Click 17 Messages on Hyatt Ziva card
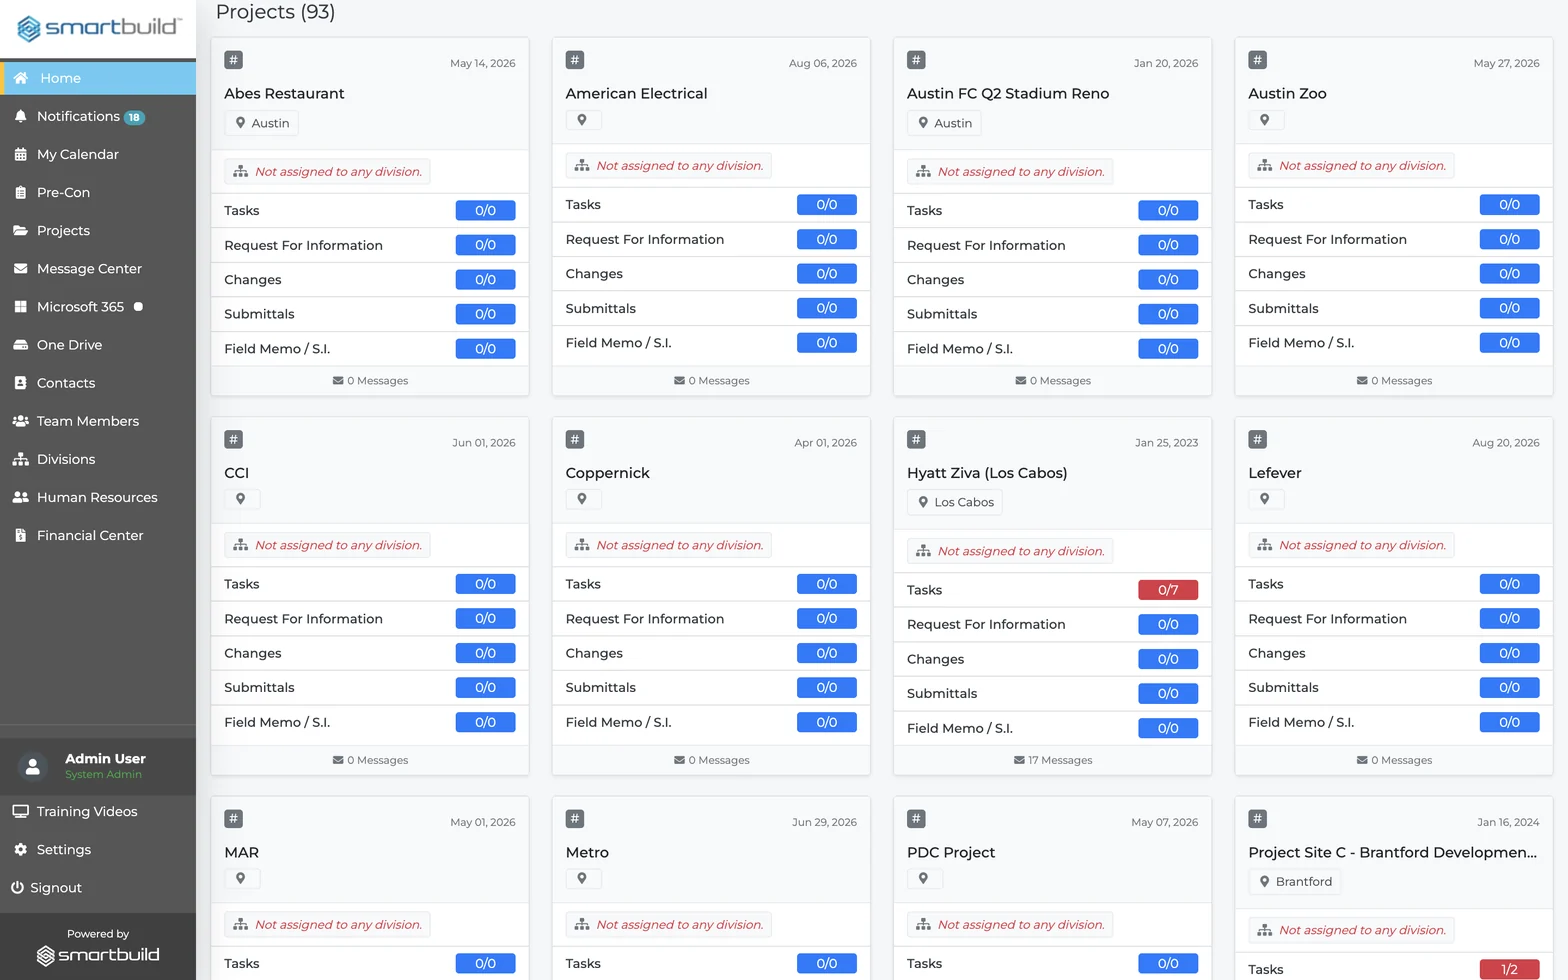The image size is (1568, 980). pos(1053,760)
